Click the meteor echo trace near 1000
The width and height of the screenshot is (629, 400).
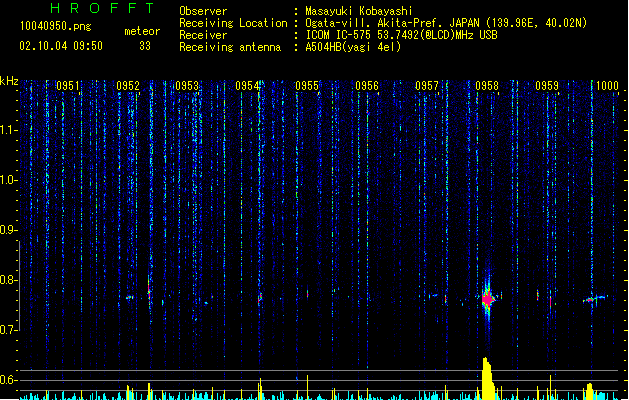[595, 298]
